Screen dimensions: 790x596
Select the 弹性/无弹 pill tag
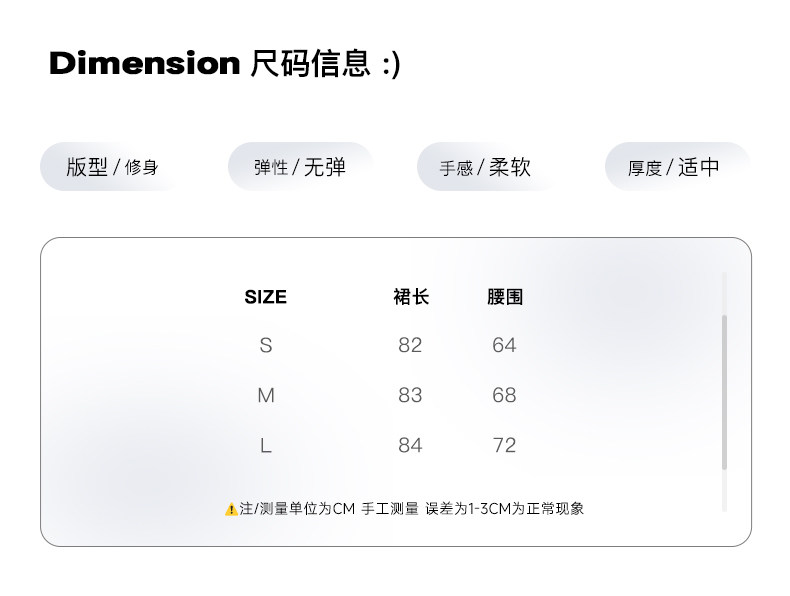point(299,167)
